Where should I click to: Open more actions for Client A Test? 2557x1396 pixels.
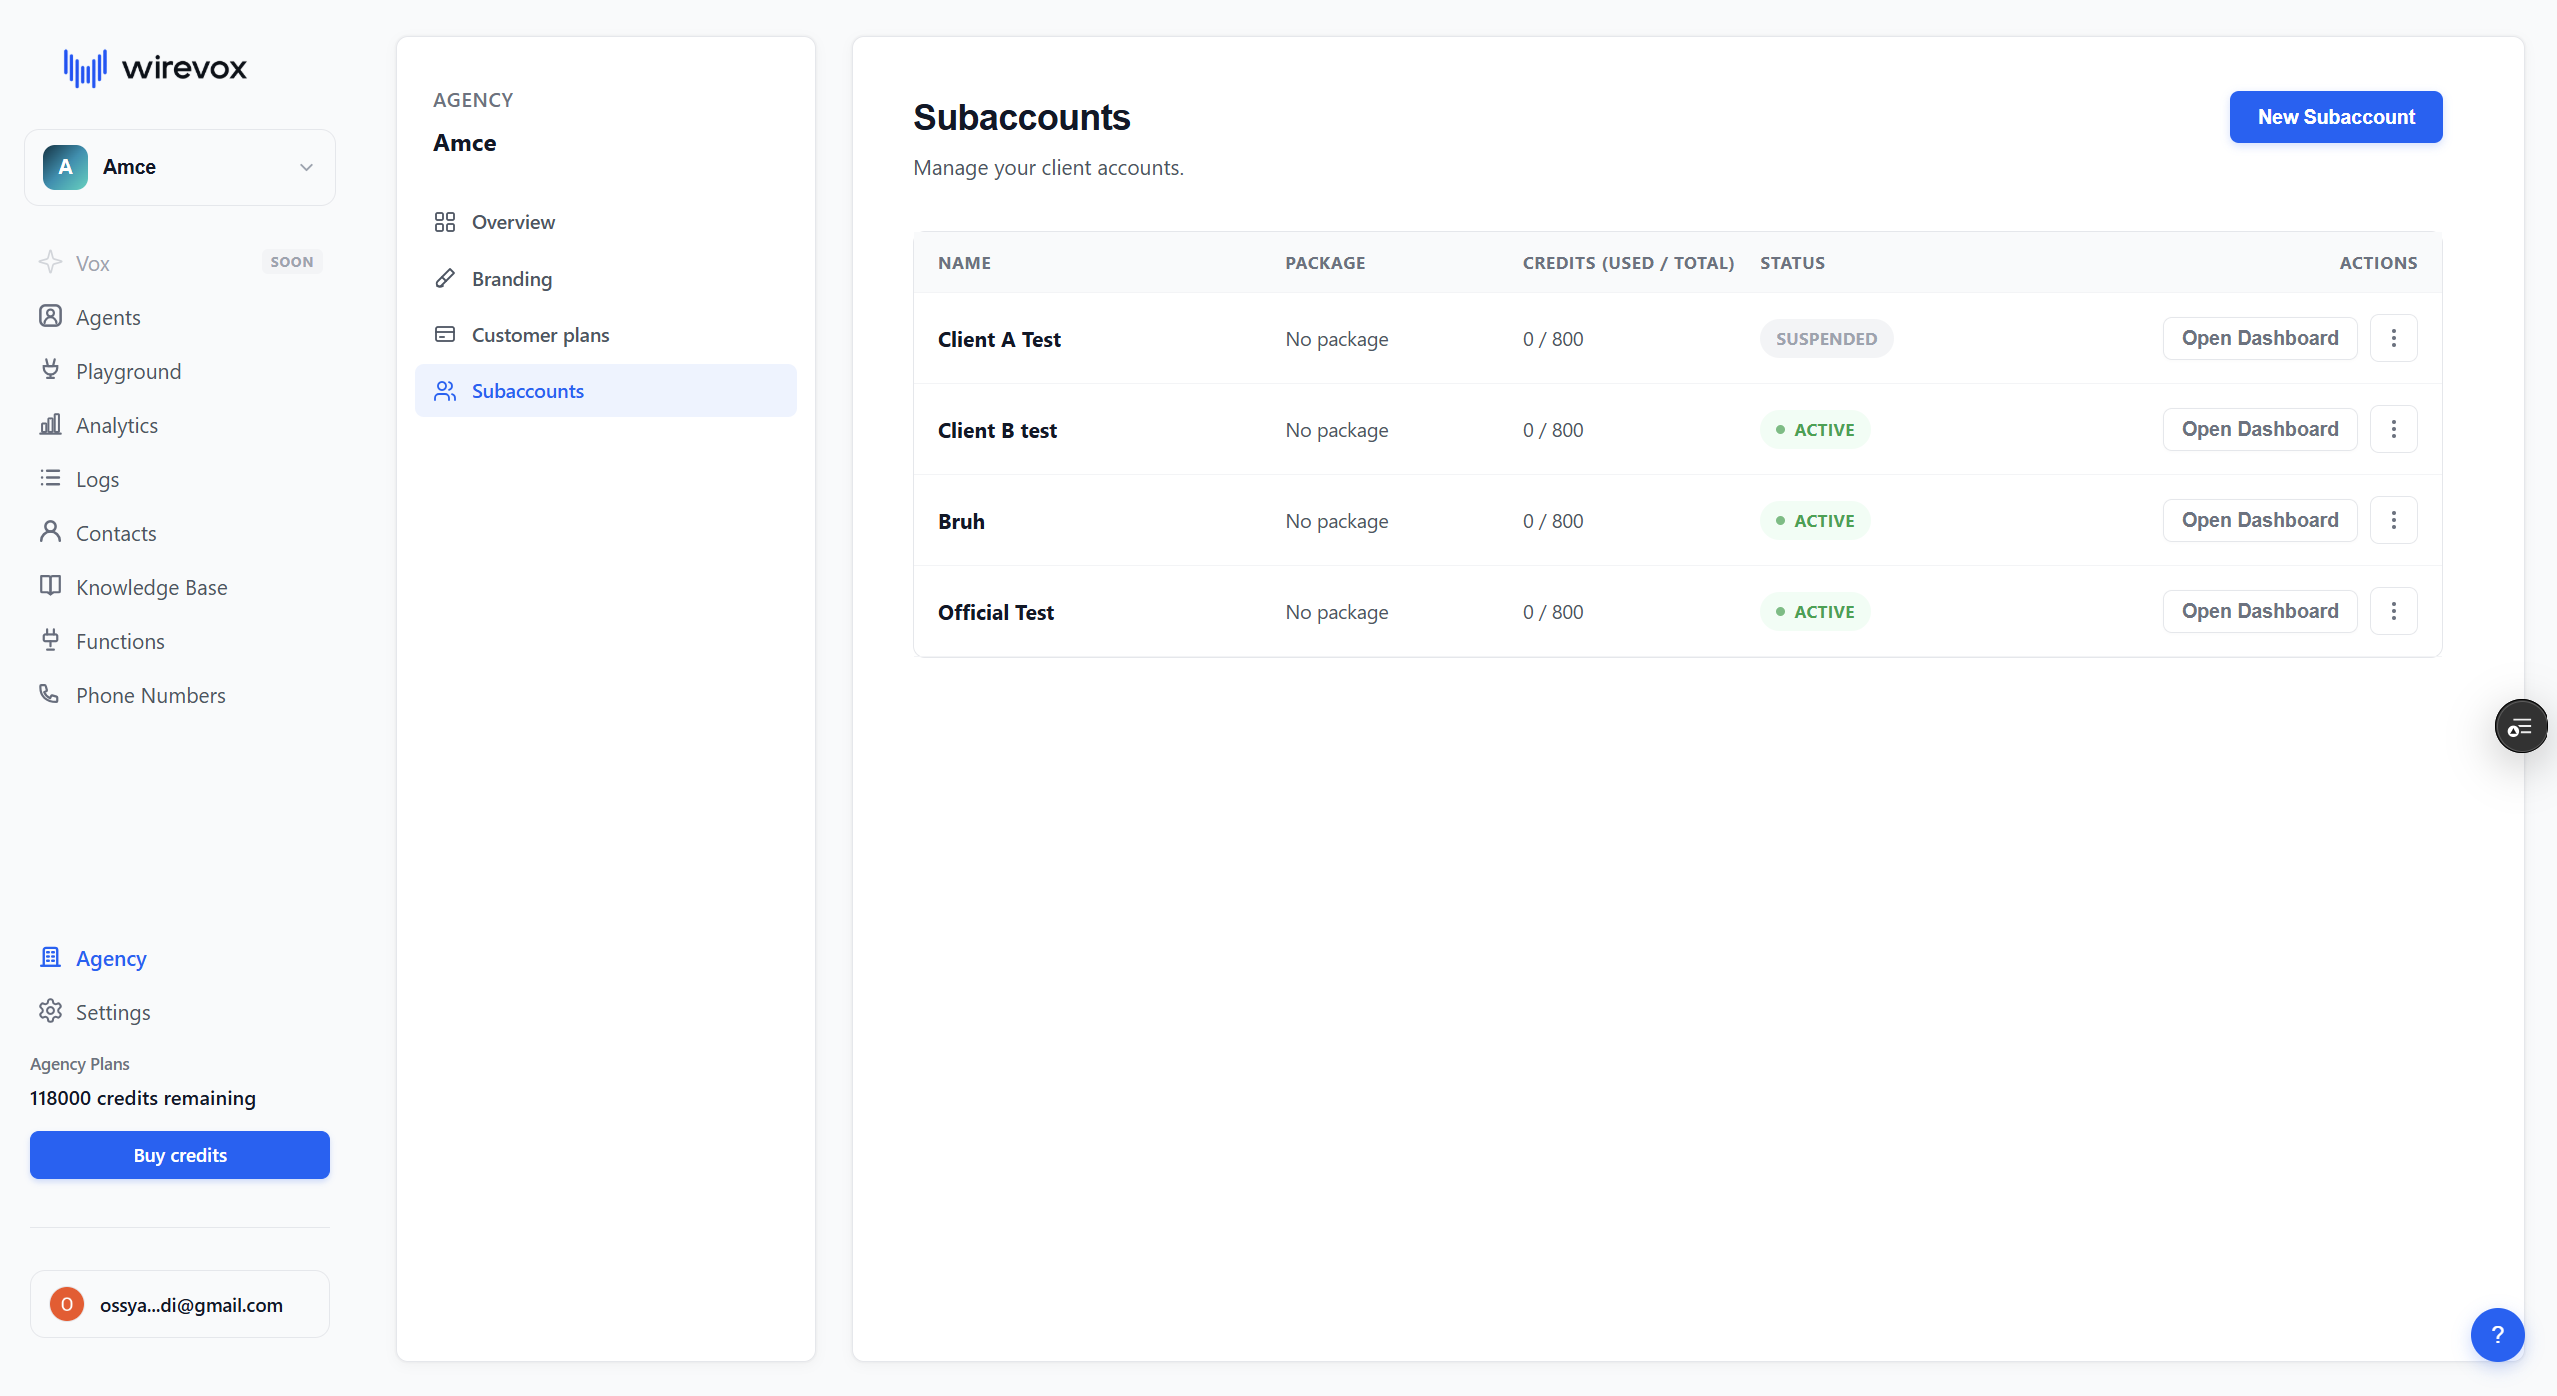click(x=2393, y=338)
